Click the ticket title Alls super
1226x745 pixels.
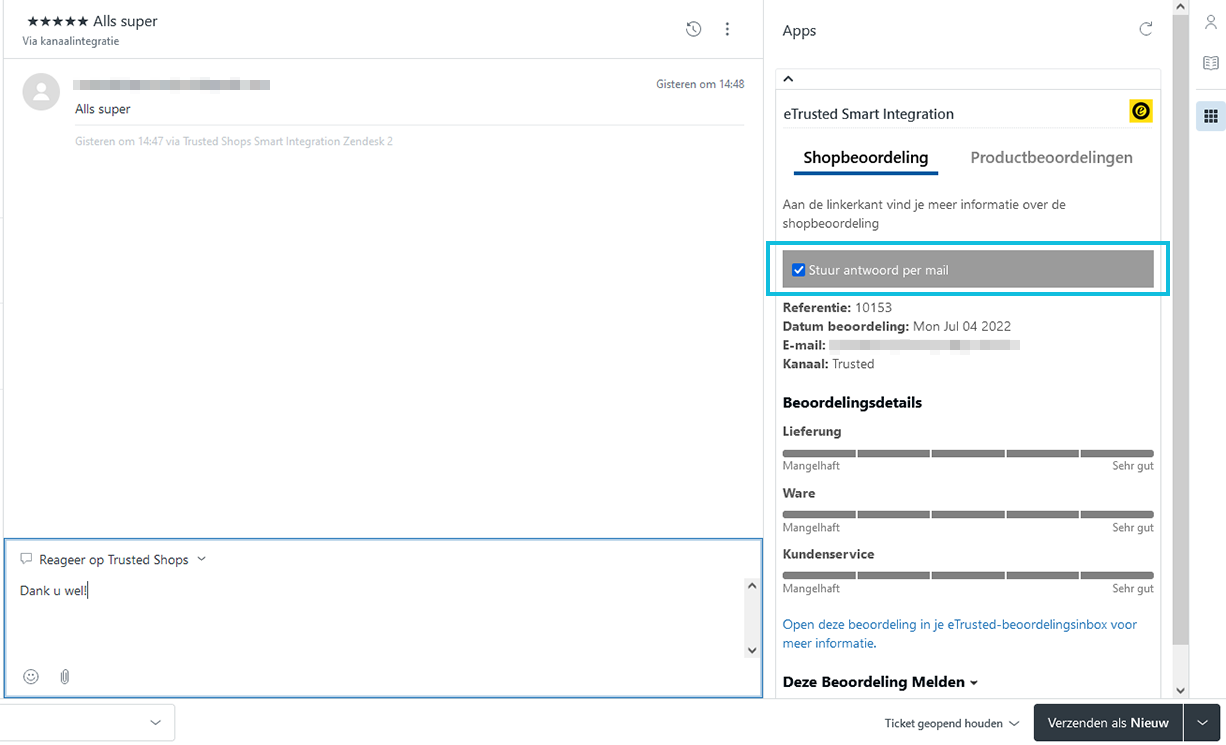(x=92, y=21)
